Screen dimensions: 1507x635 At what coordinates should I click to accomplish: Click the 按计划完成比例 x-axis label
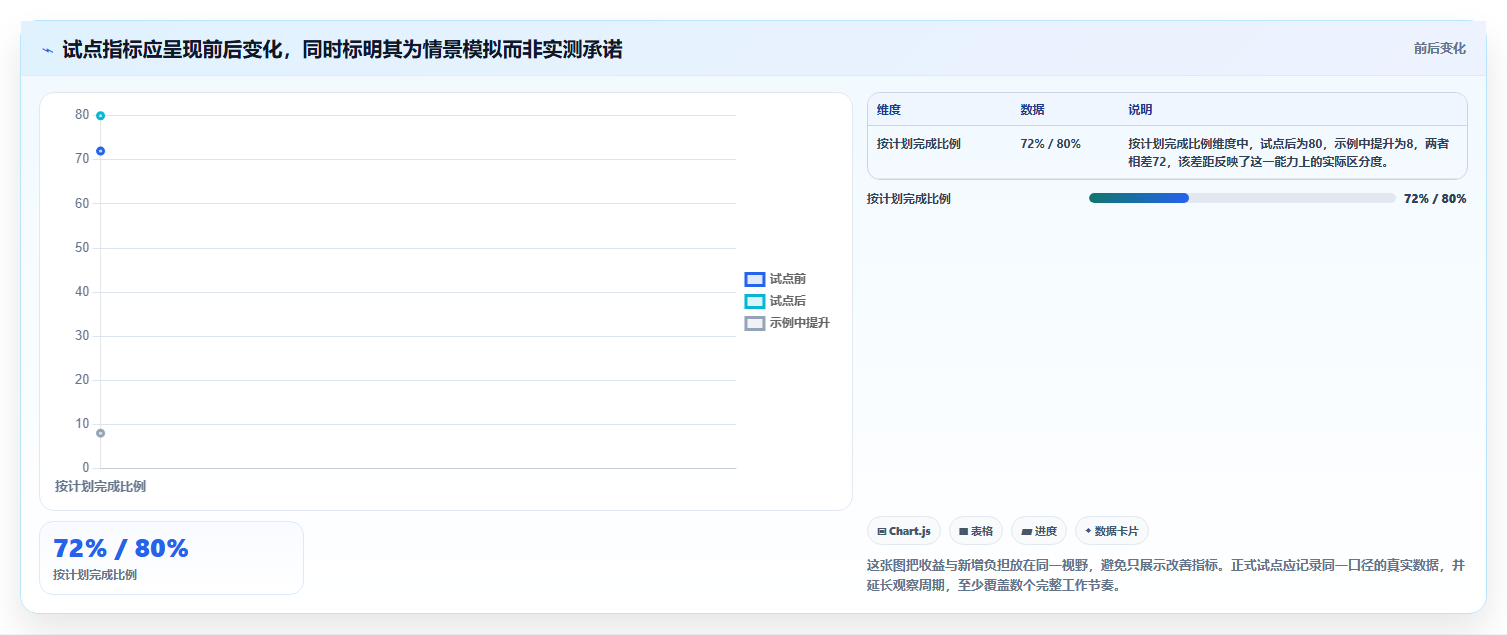(100, 486)
